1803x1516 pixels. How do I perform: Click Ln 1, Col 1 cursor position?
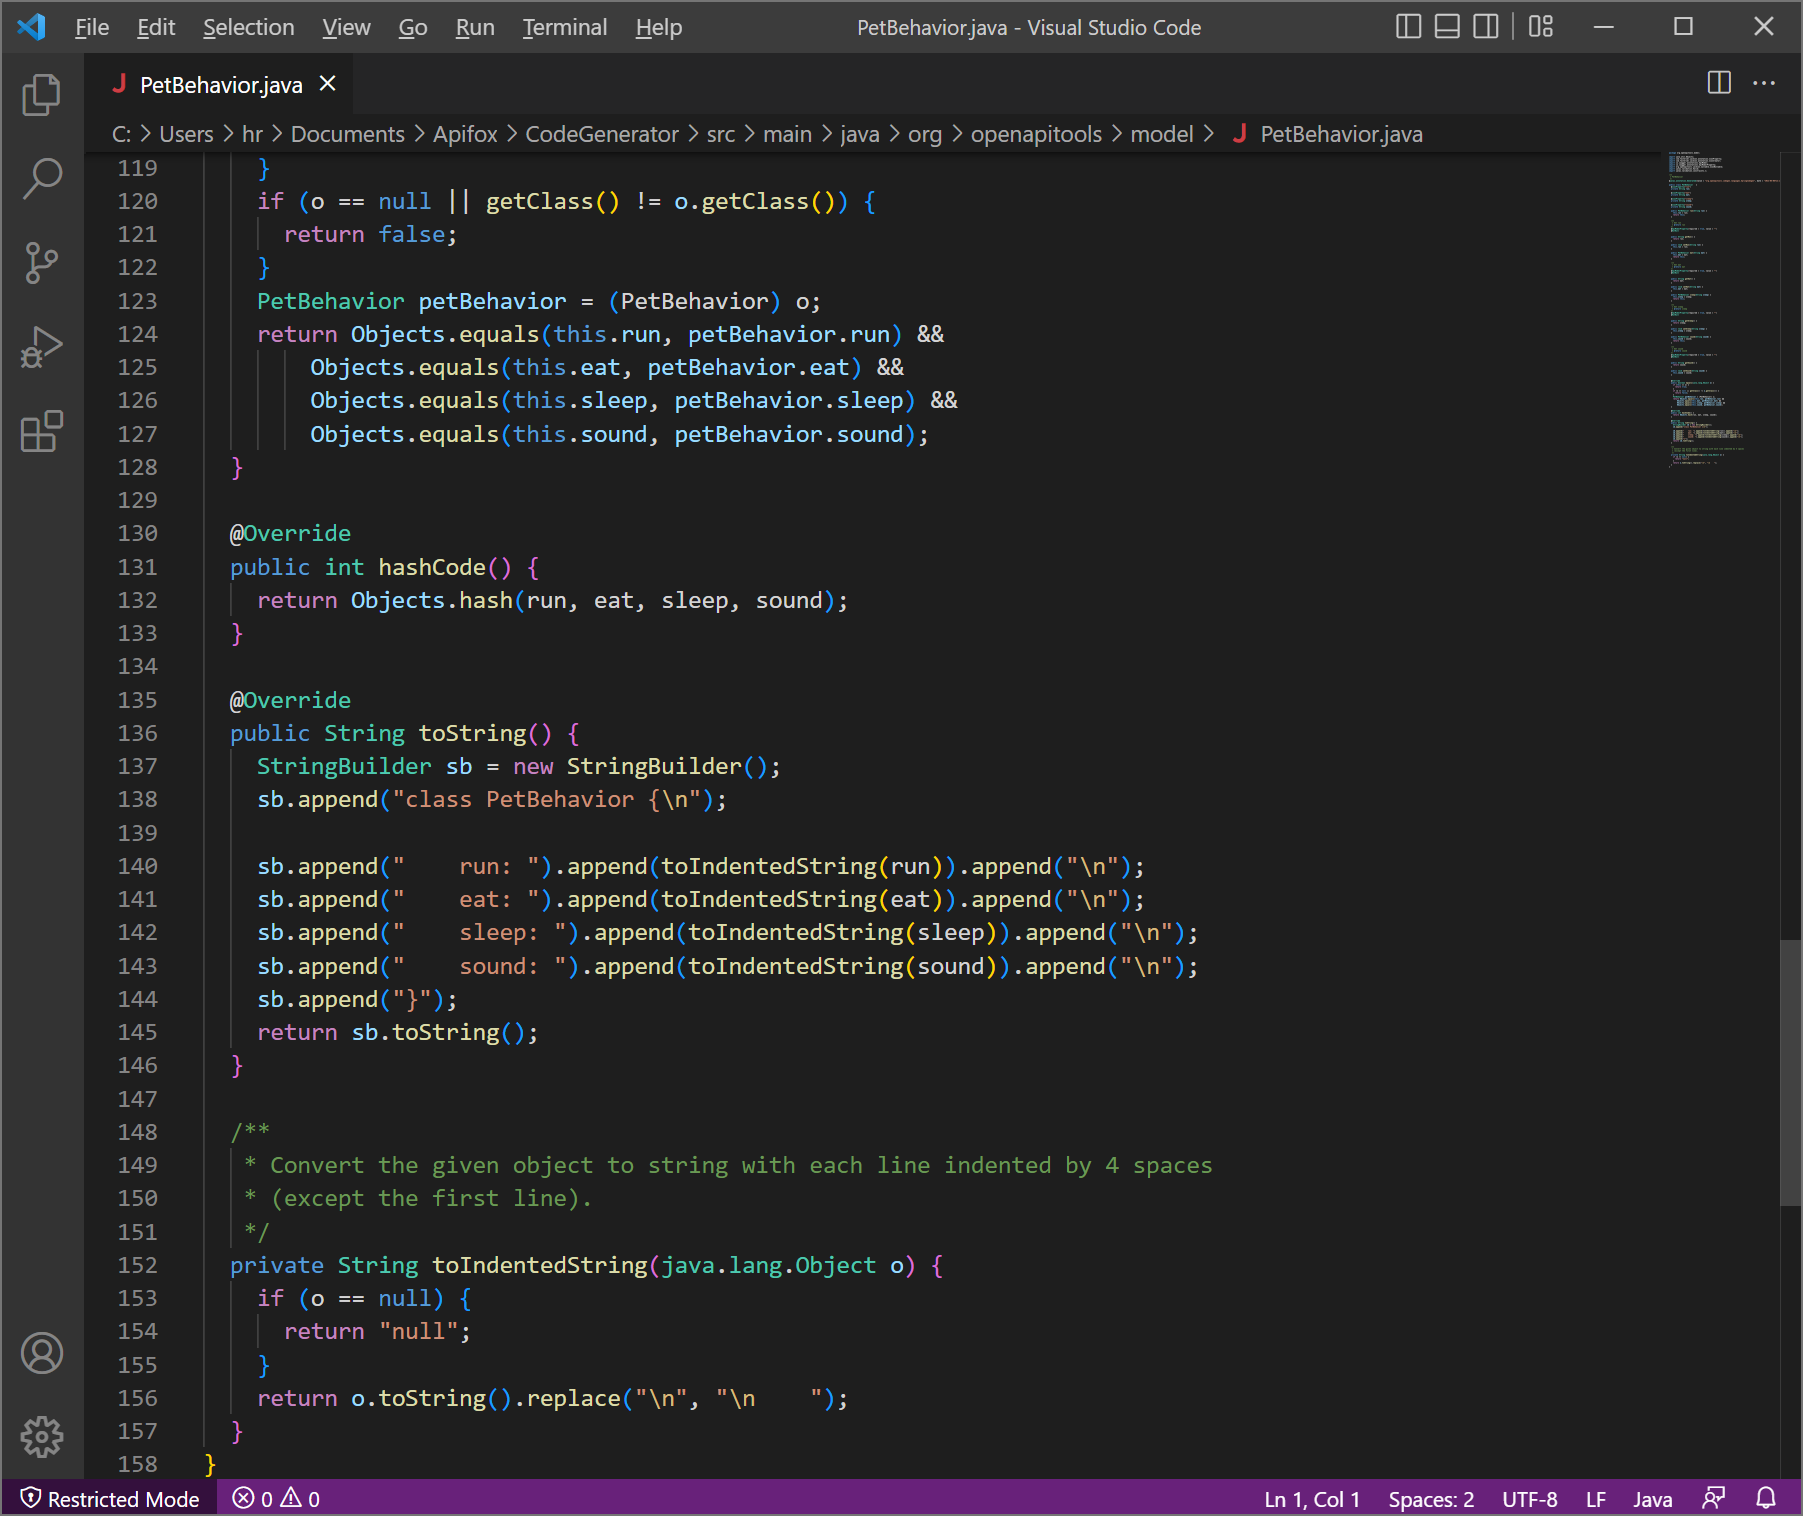pos(1312,1498)
